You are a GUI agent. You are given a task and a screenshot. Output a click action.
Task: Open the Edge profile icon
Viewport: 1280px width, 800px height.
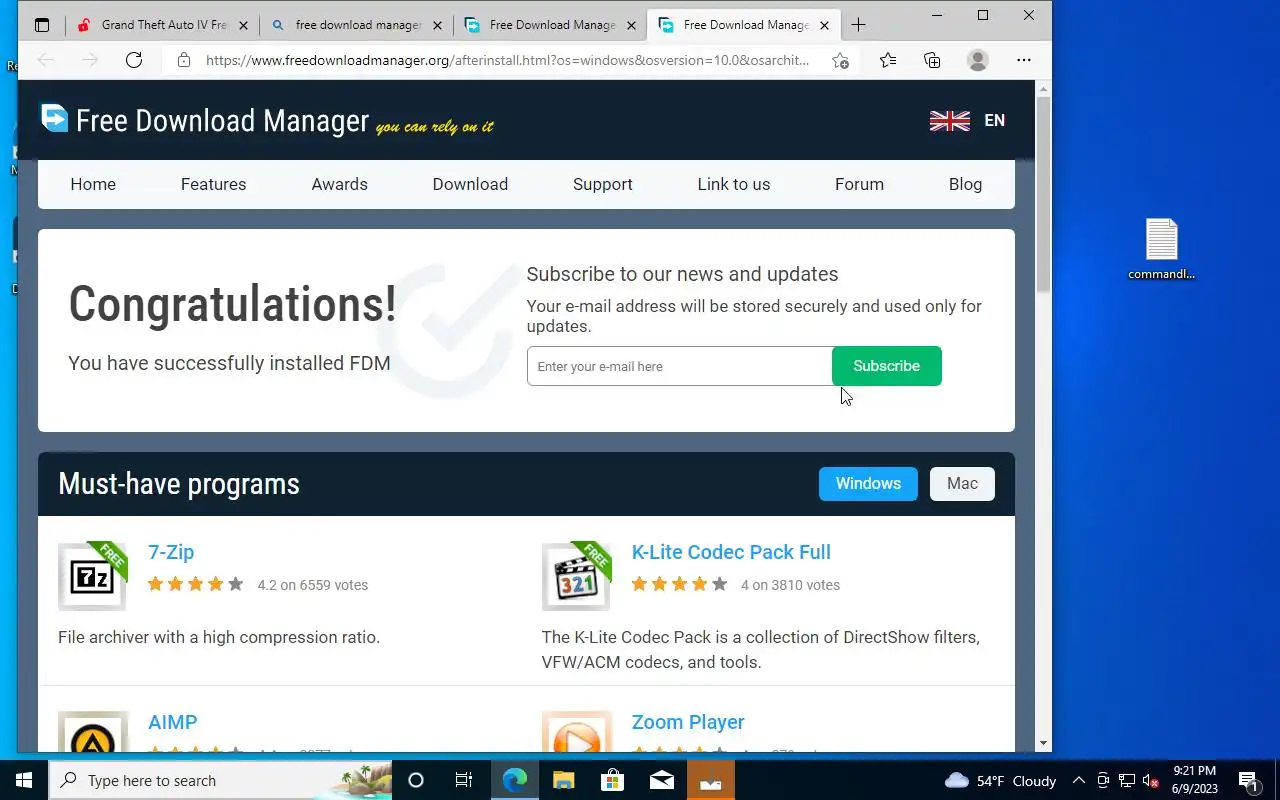[x=978, y=60]
